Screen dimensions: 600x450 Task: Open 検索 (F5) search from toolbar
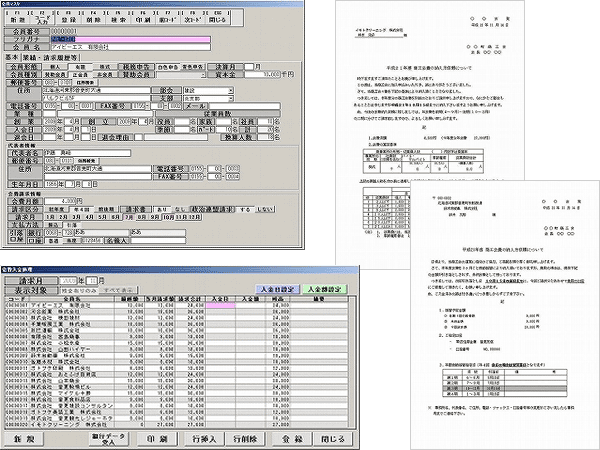coord(122,19)
